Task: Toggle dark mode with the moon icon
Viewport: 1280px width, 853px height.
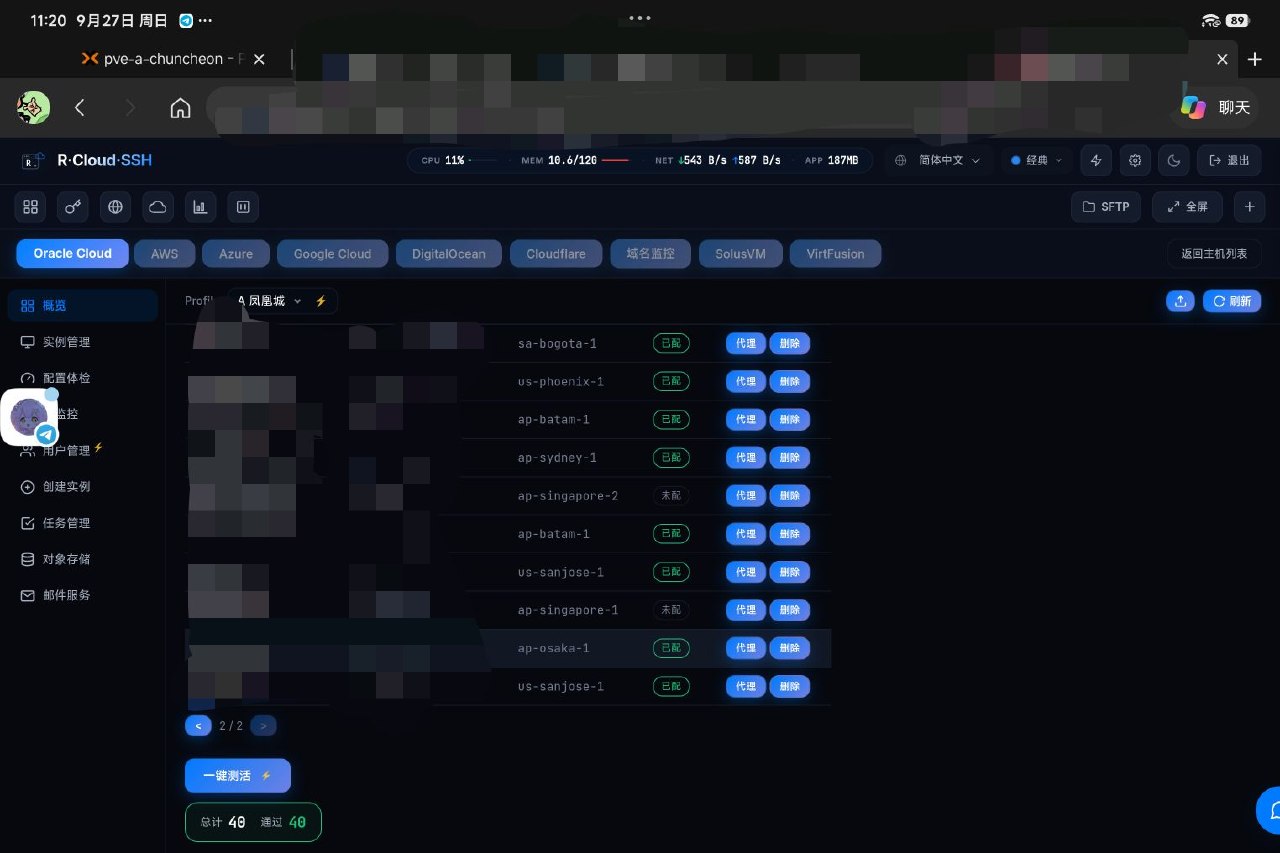Action: [1173, 160]
